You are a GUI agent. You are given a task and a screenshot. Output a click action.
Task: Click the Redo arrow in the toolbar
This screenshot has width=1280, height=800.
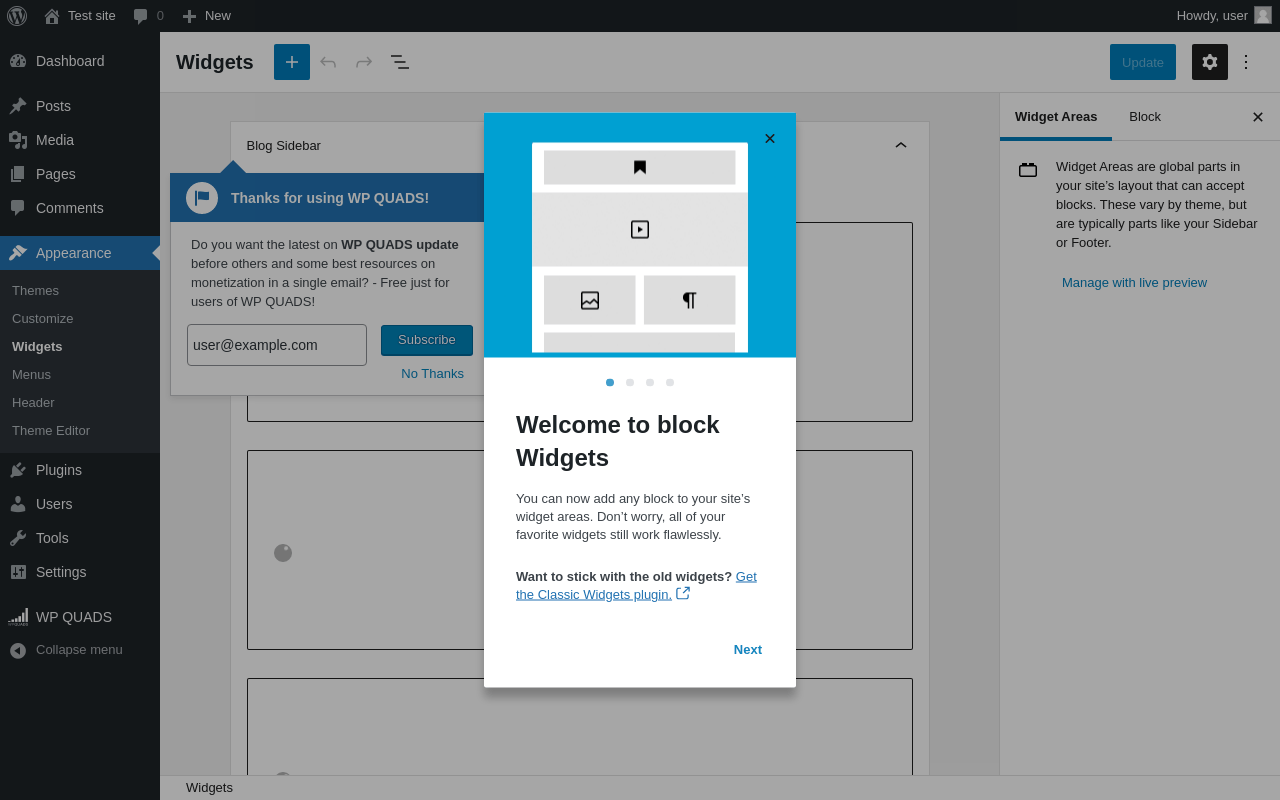[364, 62]
